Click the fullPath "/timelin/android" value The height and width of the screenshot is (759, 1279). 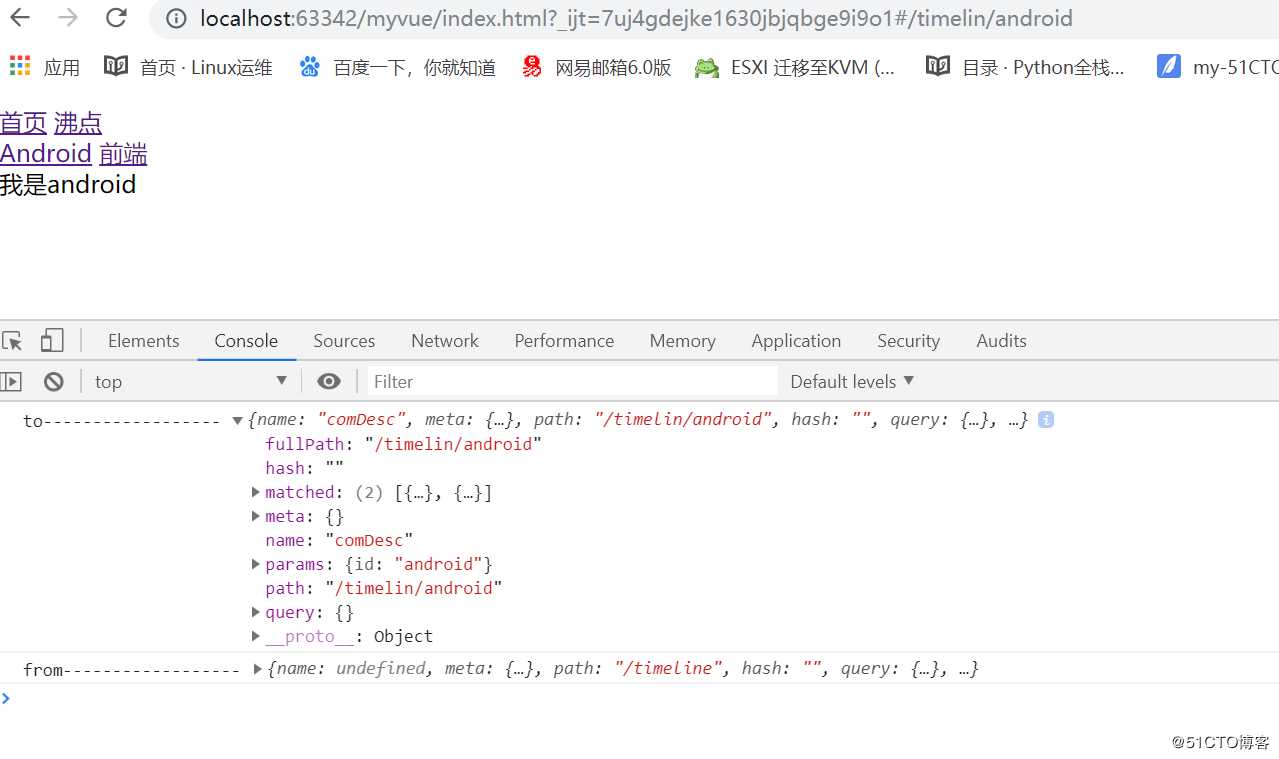(453, 444)
